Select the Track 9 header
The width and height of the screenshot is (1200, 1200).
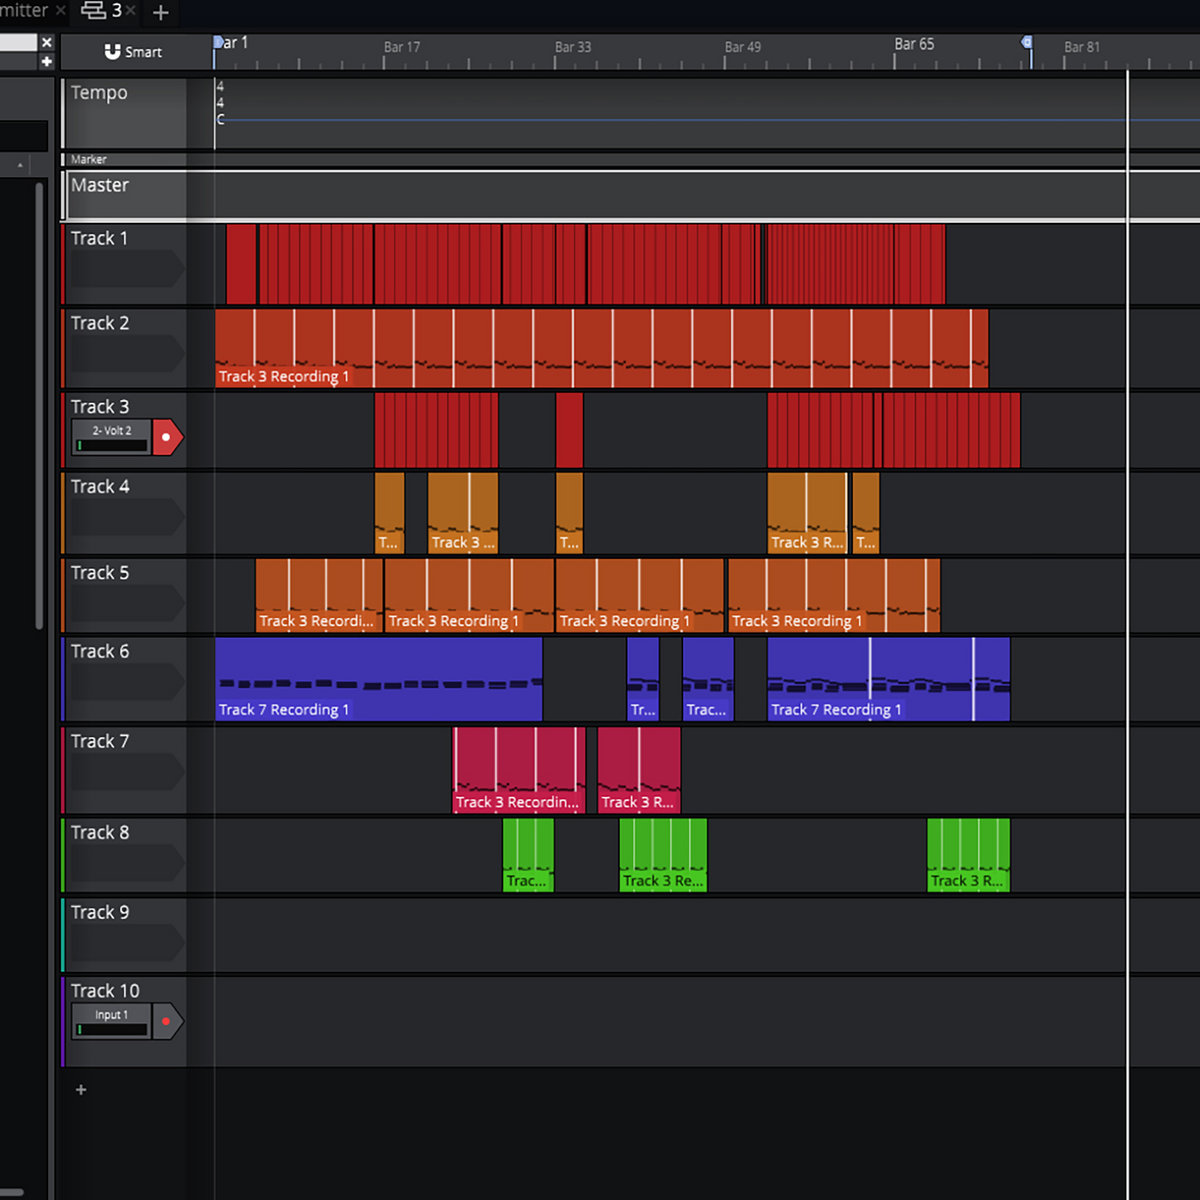(100, 913)
